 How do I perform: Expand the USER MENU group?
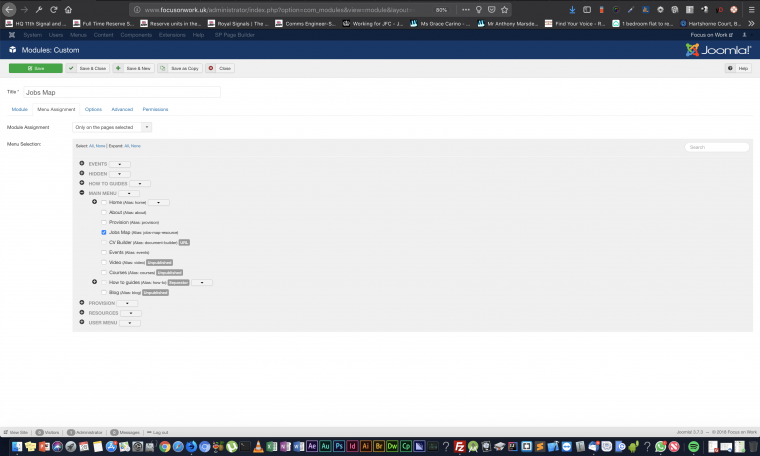click(82, 322)
